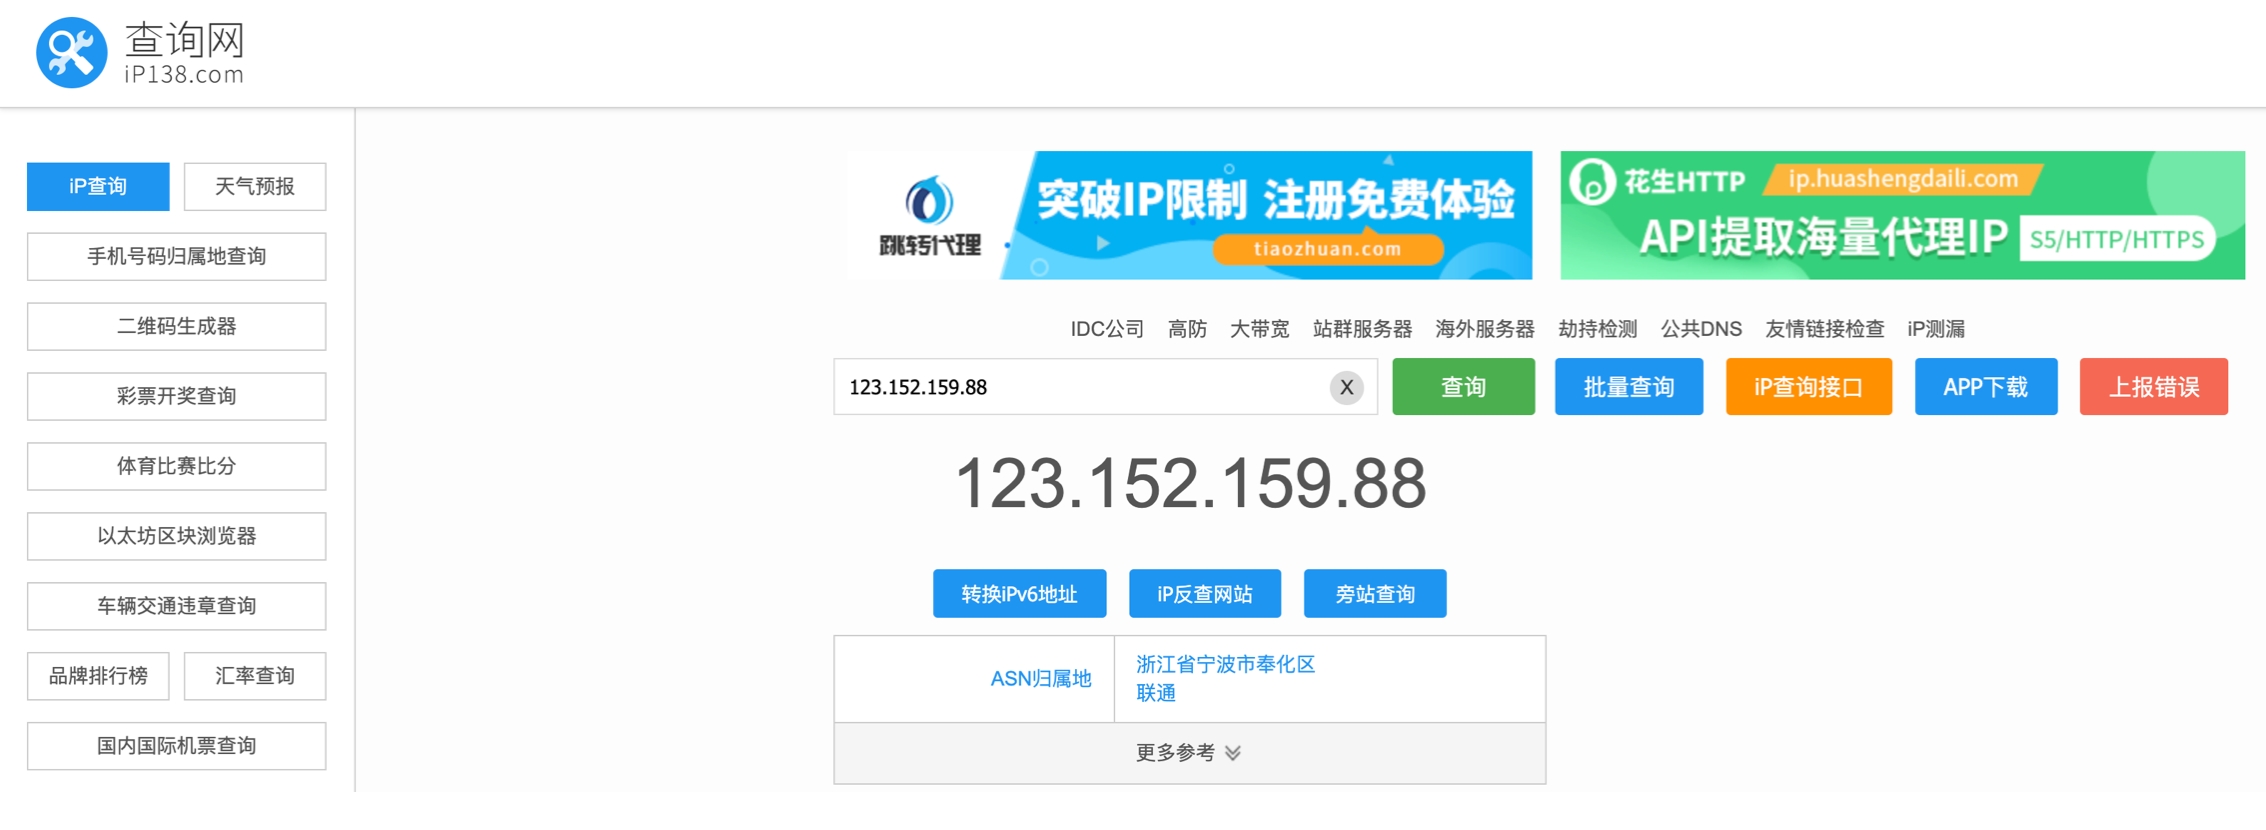Switch to the 天气预报 tab
2266x830 pixels.
(255, 186)
